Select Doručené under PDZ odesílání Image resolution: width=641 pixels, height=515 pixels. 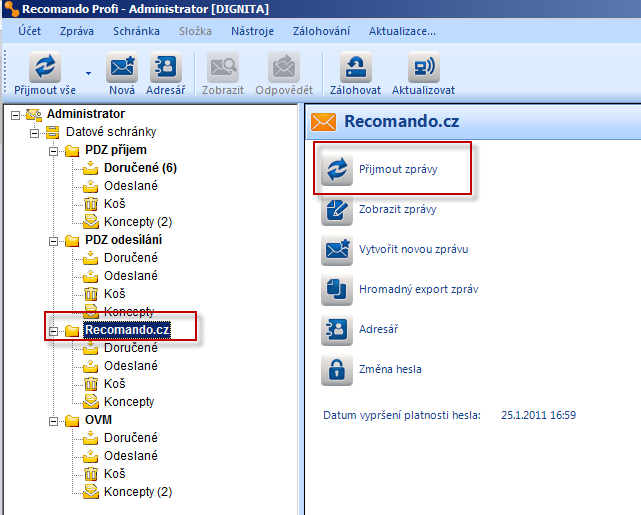pos(131,258)
